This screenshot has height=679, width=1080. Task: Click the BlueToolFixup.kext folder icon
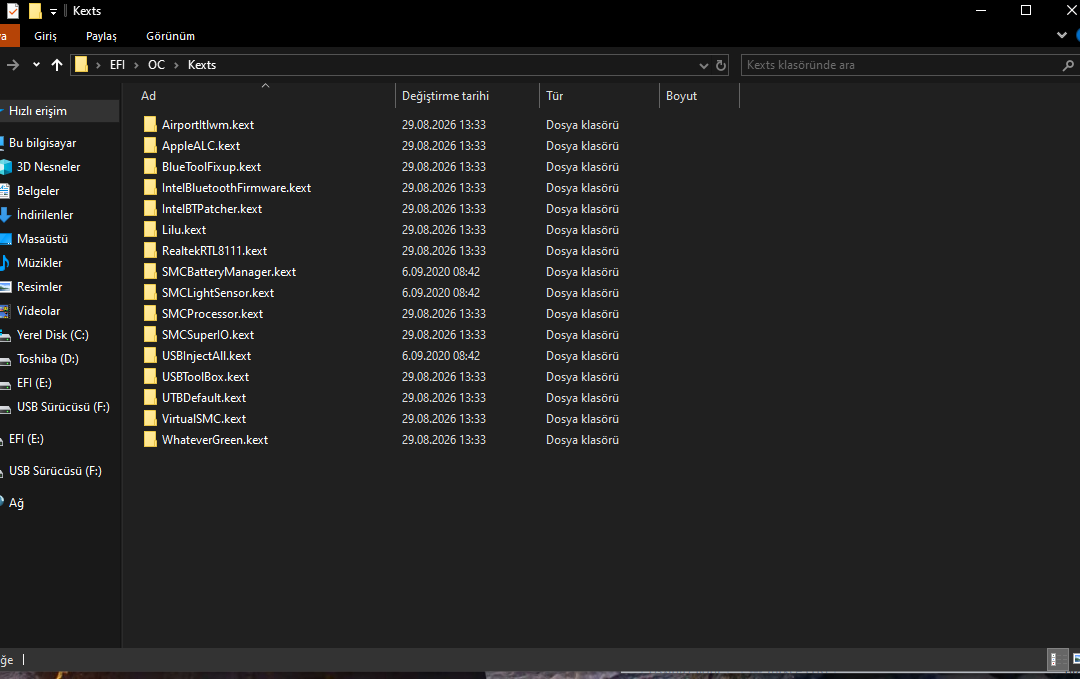pyautogui.click(x=150, y=167)
